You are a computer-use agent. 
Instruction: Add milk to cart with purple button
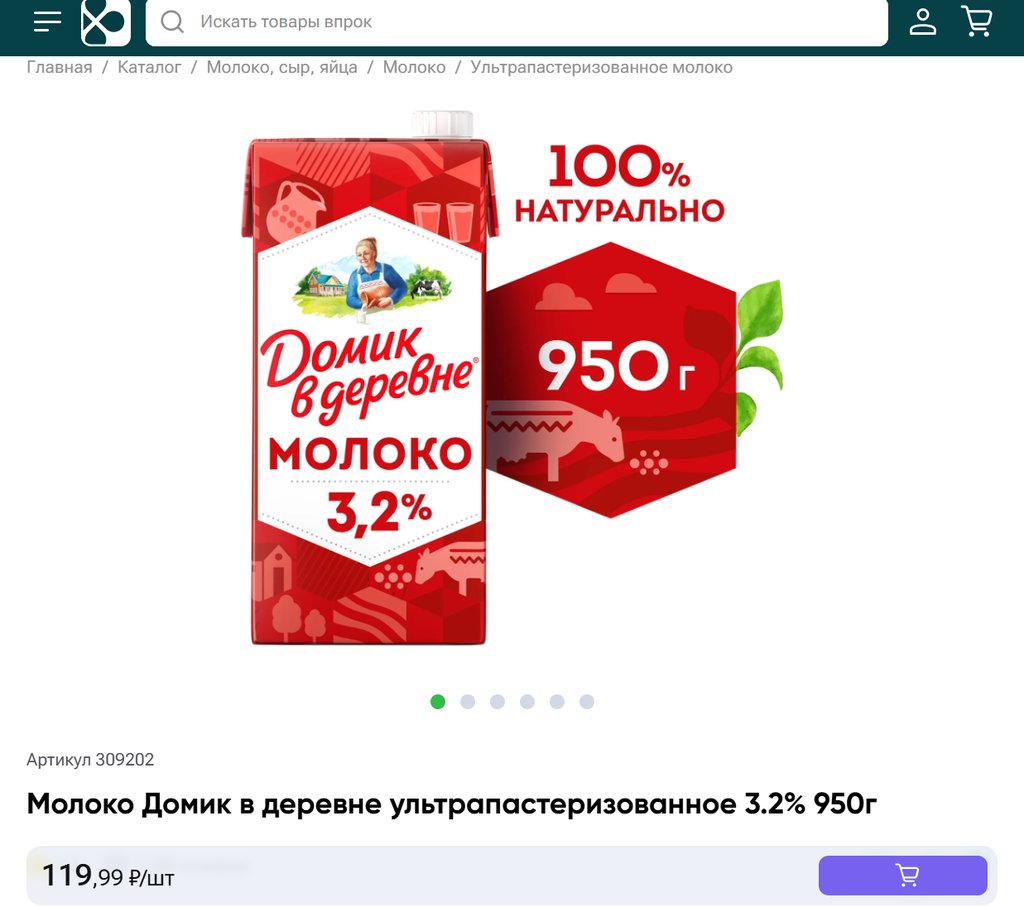click(903, 875)
